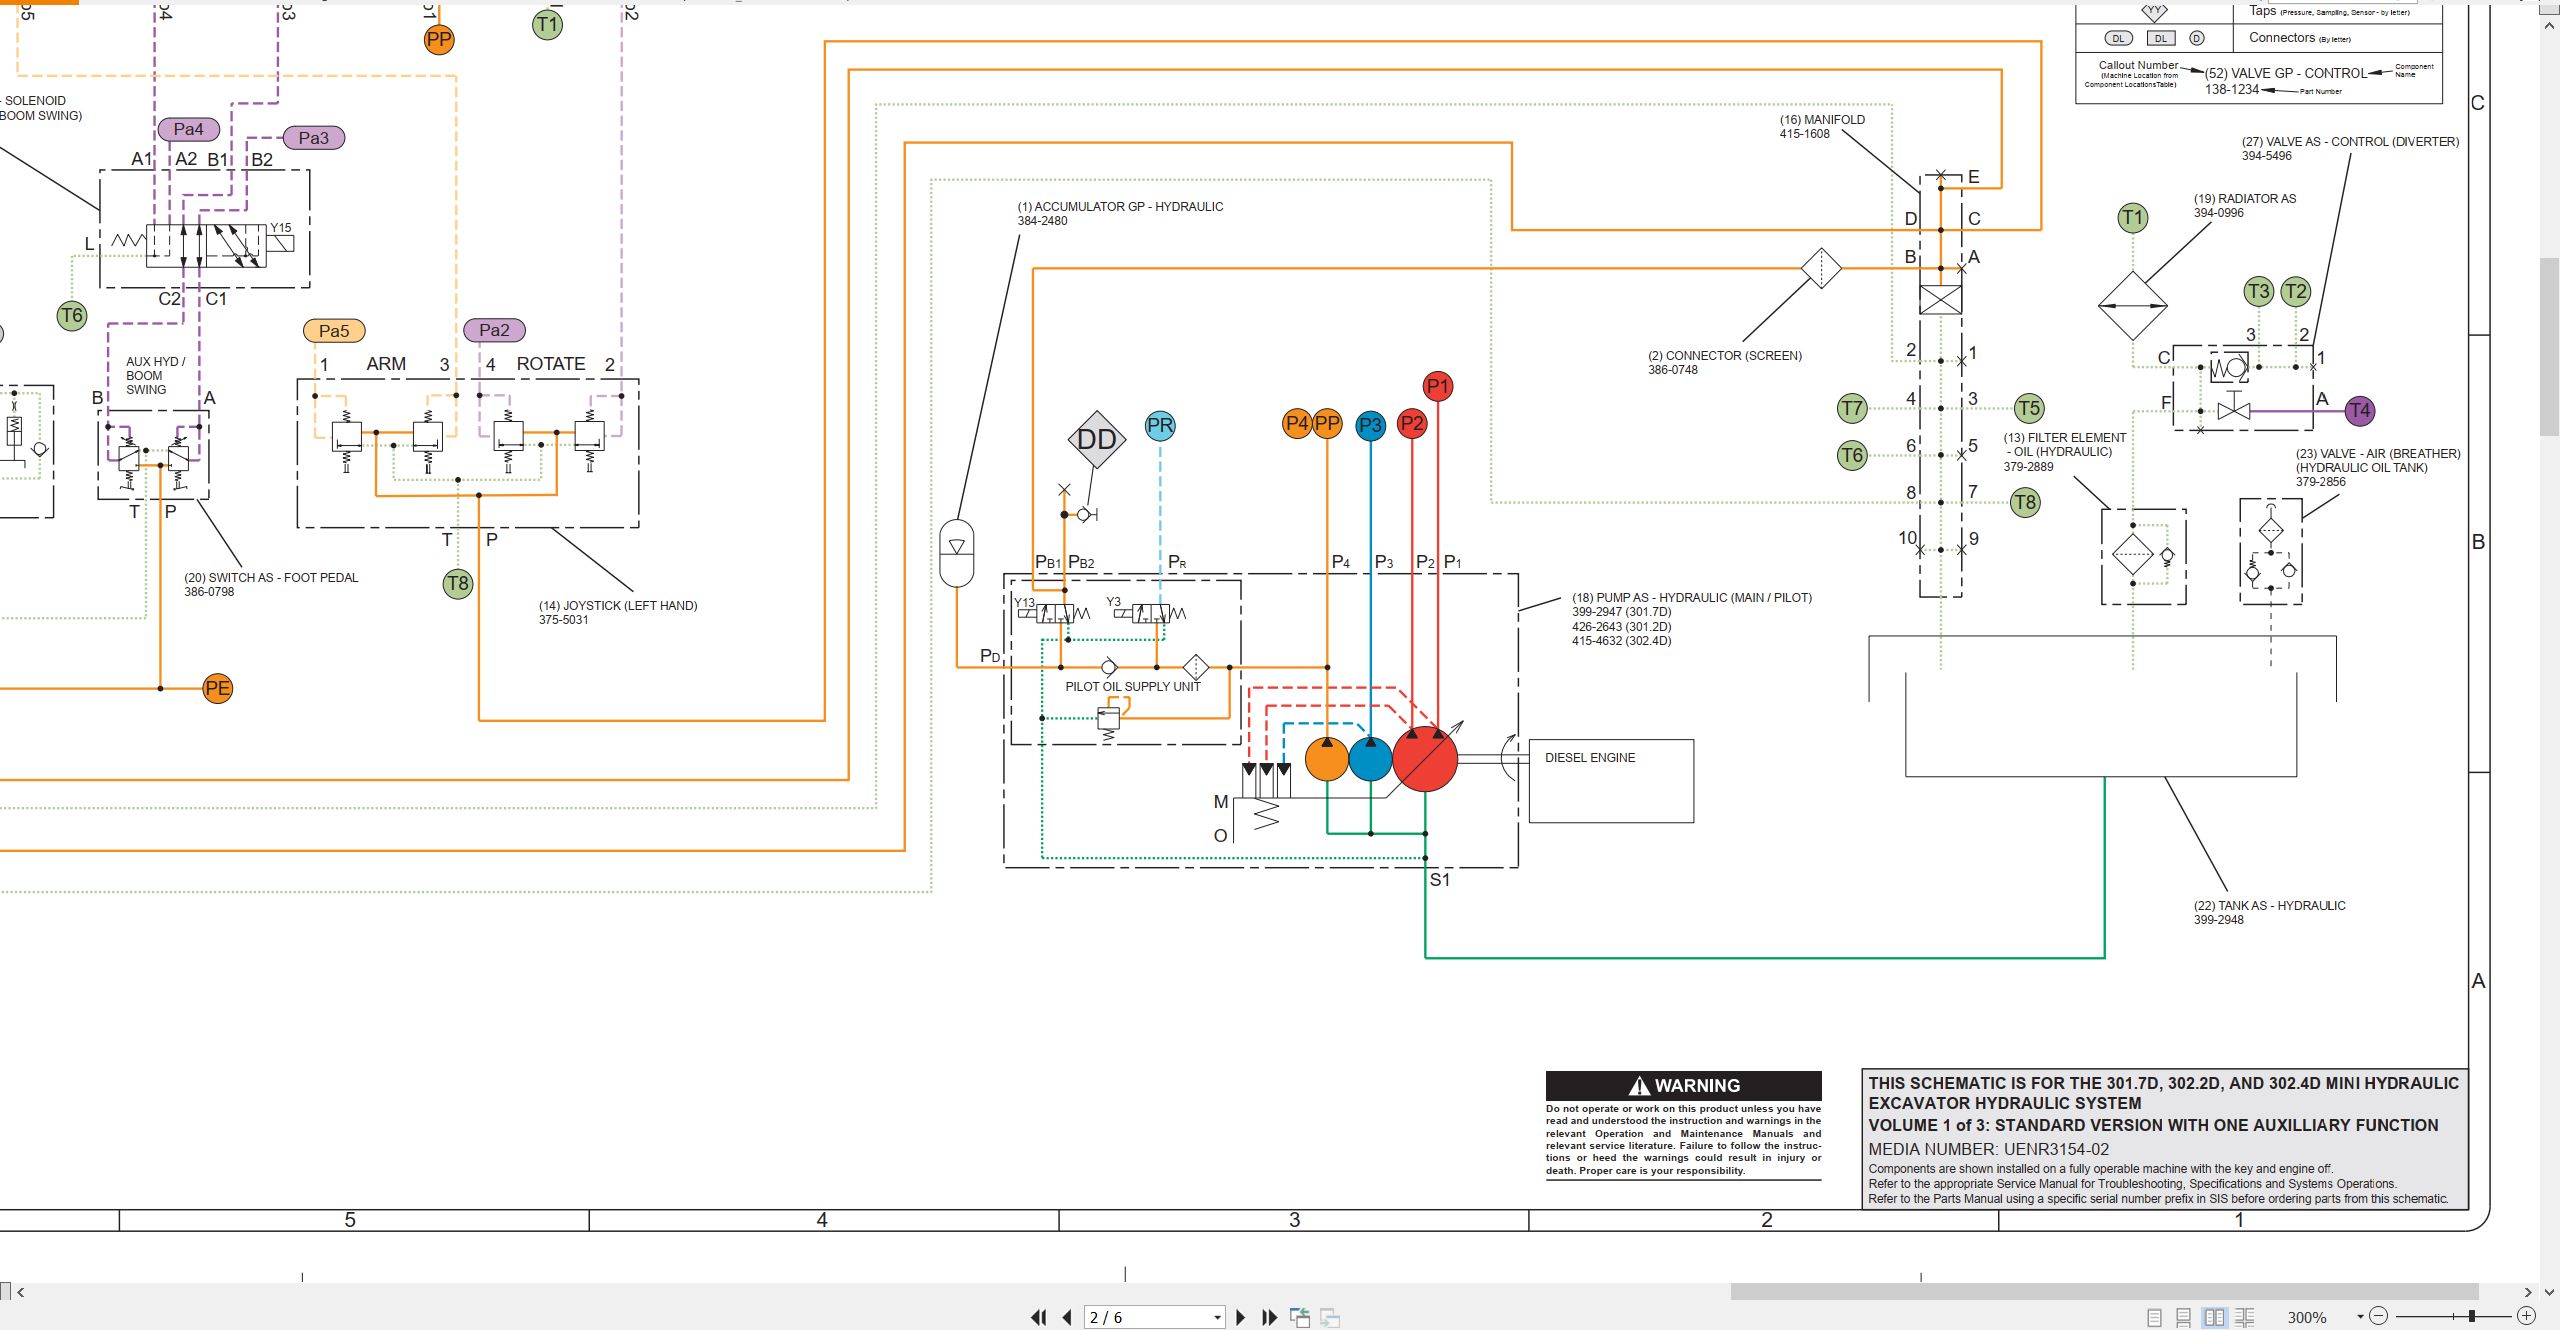Toggle two-page facing view
The width and height of the screenshot is (2560, 1330).
pyautogui.click(x=2215, y=1317)
